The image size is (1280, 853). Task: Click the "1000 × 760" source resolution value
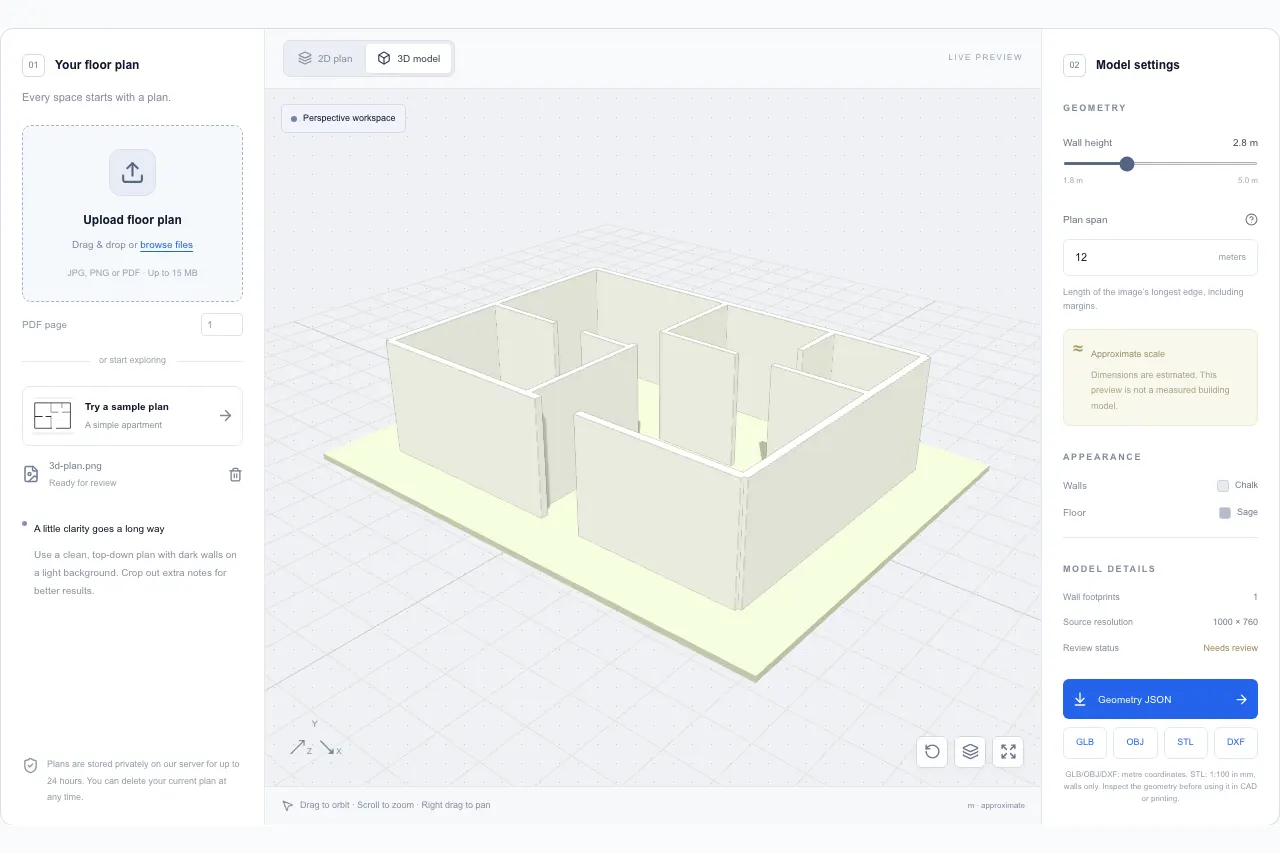point(1235,622)
